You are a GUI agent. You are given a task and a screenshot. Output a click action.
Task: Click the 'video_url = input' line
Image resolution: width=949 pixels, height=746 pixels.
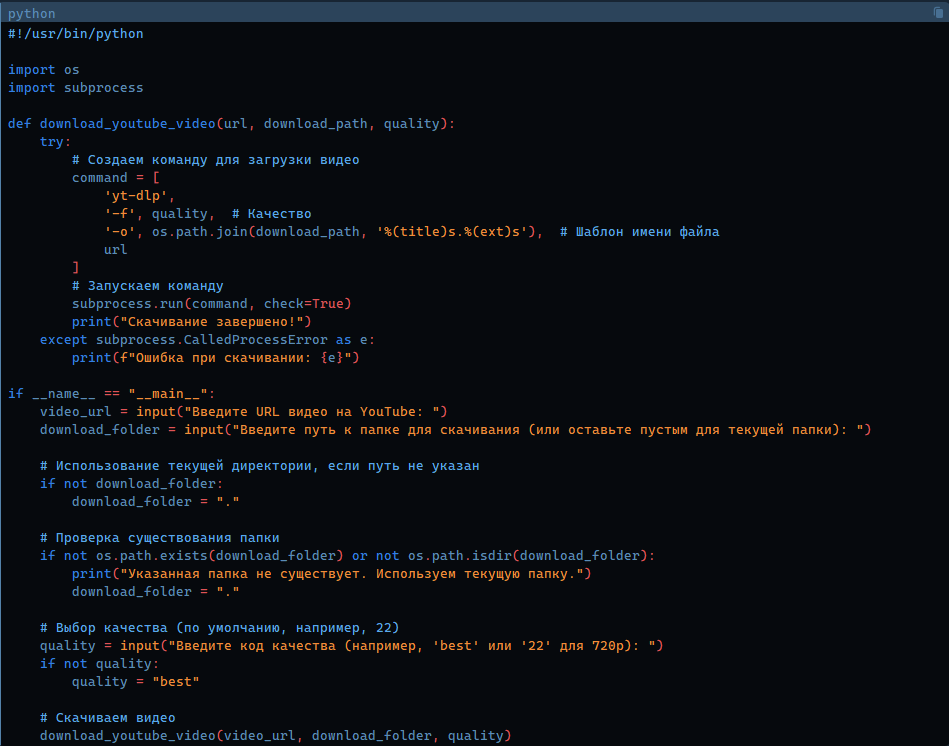244,412
